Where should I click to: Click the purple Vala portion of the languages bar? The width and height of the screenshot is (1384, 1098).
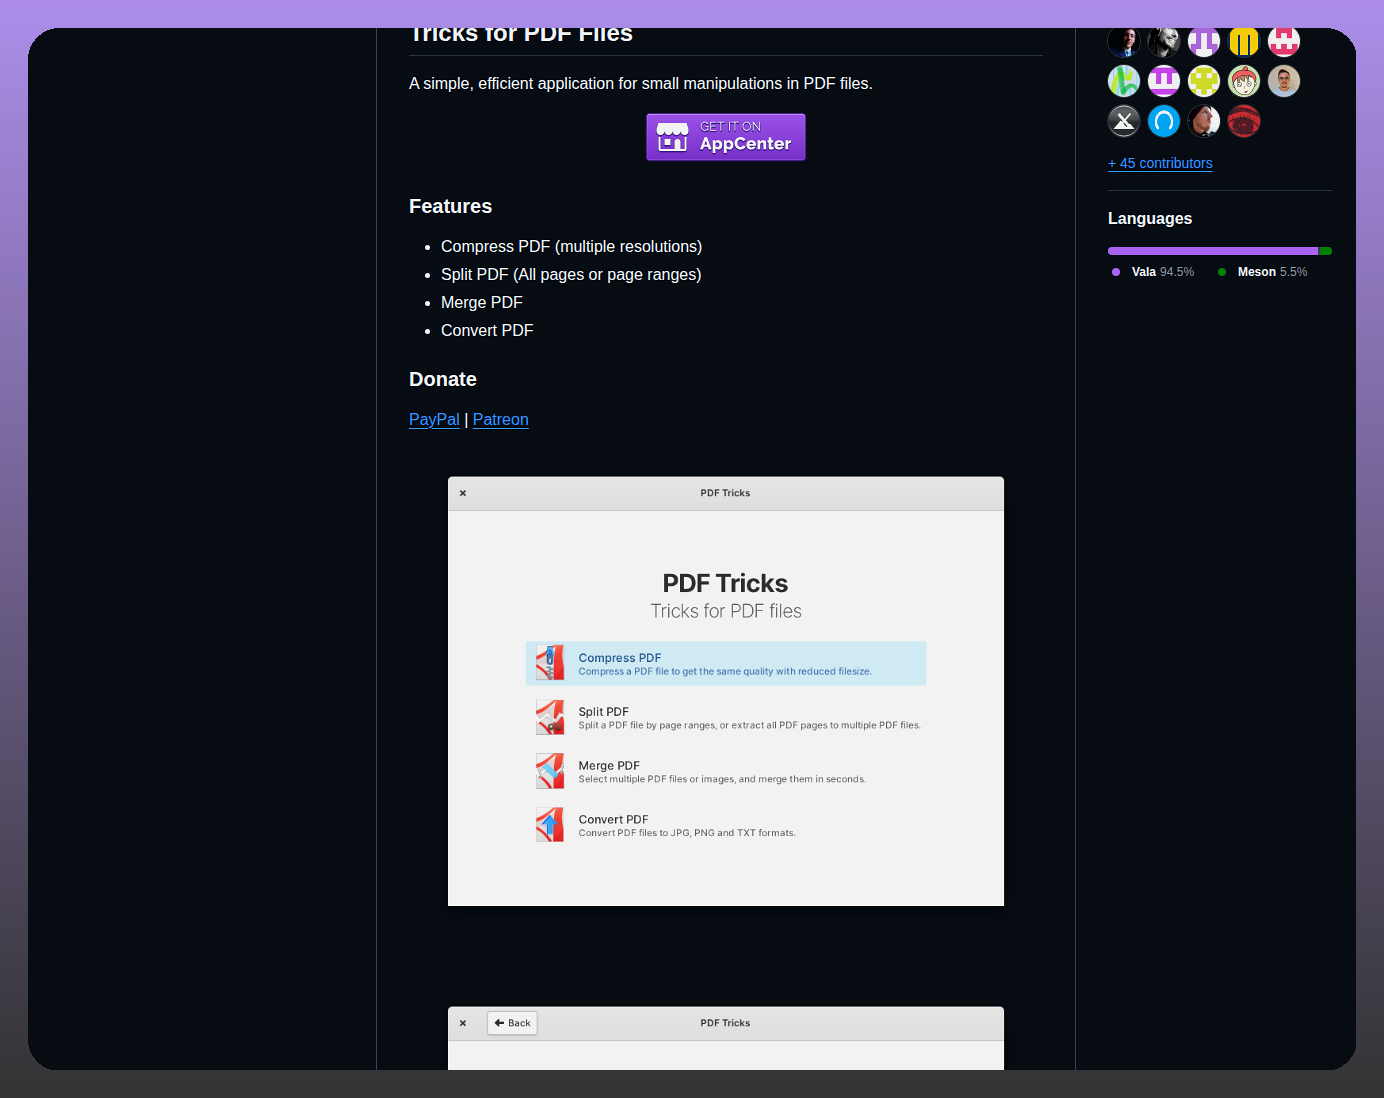[x=1213, y=251]
